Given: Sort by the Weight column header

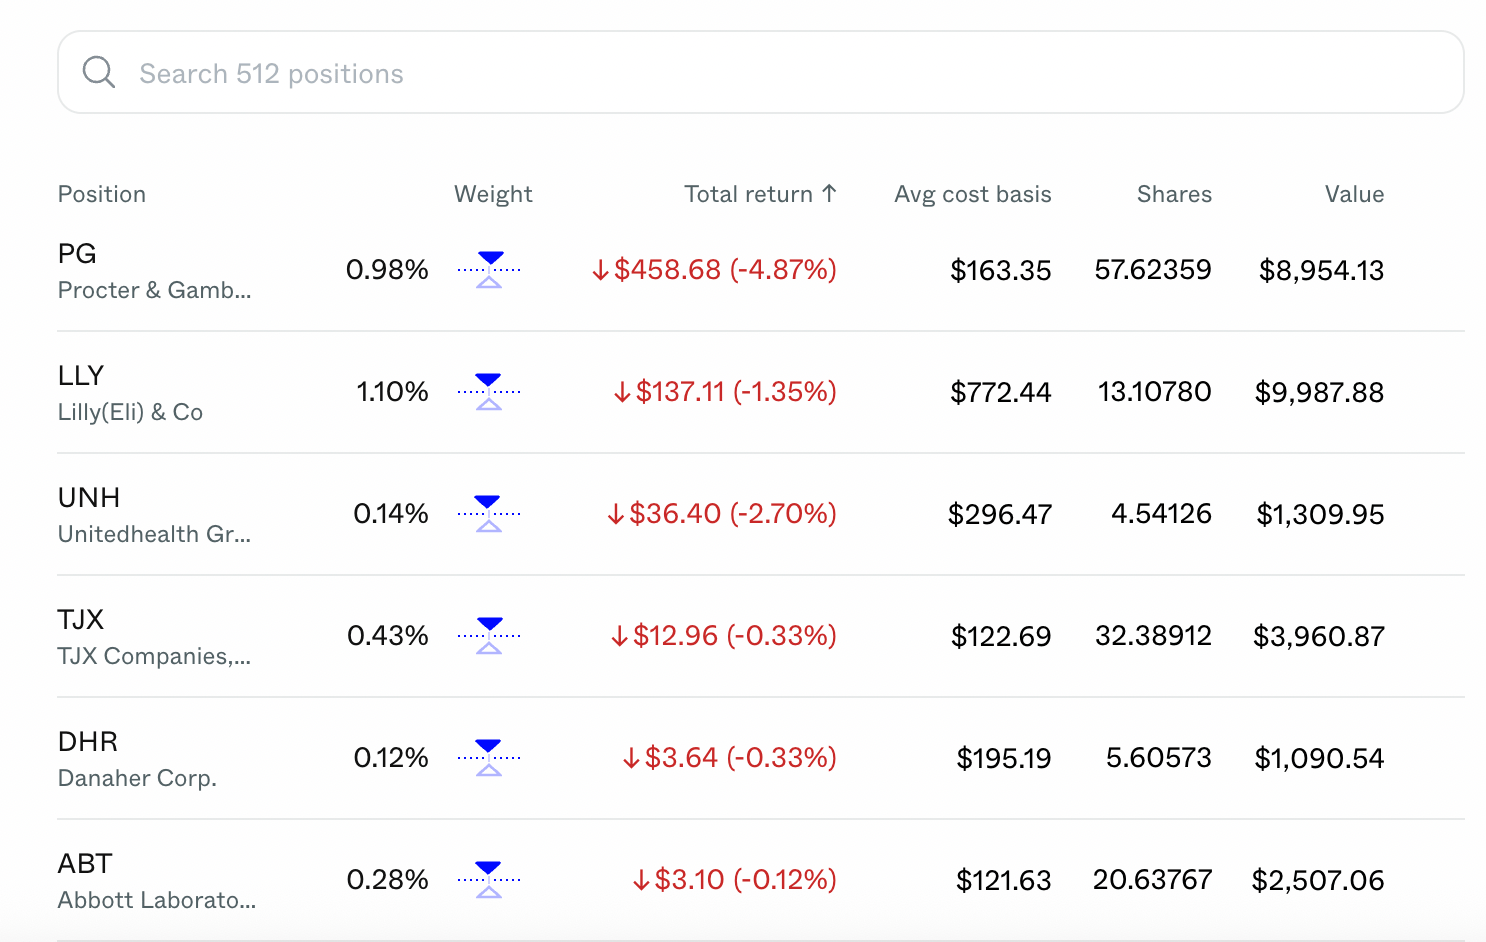Looking at the screenshot, I should [493, 194].
